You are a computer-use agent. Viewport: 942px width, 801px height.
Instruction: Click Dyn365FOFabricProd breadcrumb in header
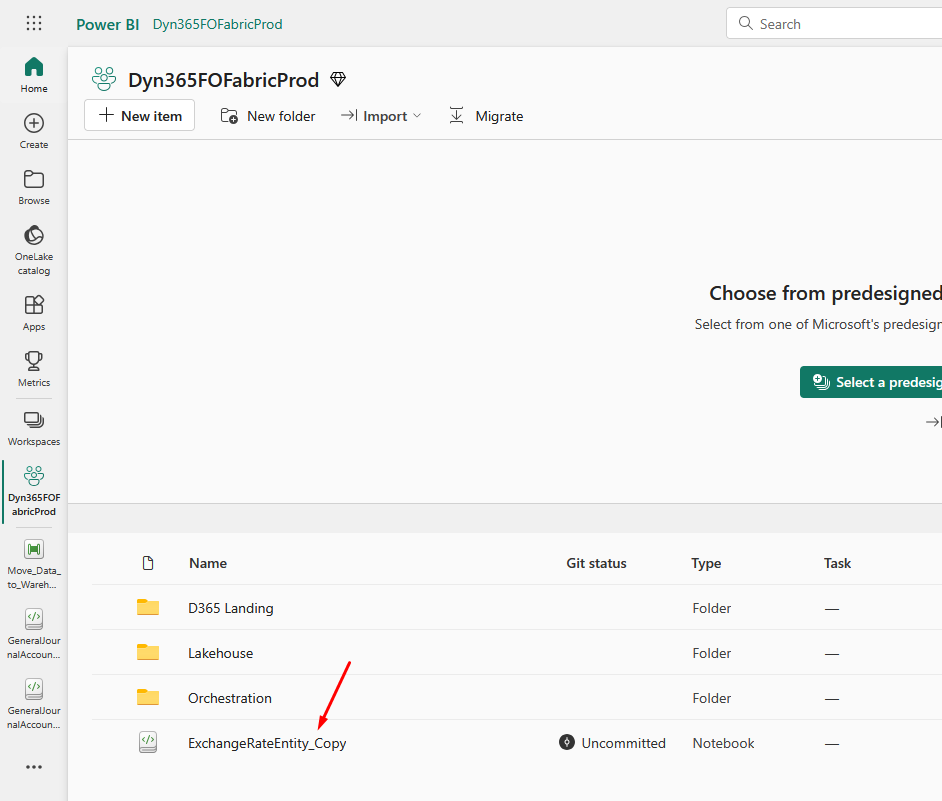click(x=217, y=24)
